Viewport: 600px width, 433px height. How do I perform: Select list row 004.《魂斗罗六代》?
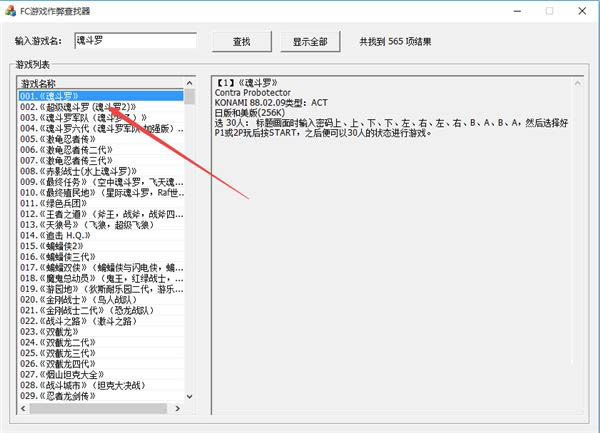click(x=101, y=128)
